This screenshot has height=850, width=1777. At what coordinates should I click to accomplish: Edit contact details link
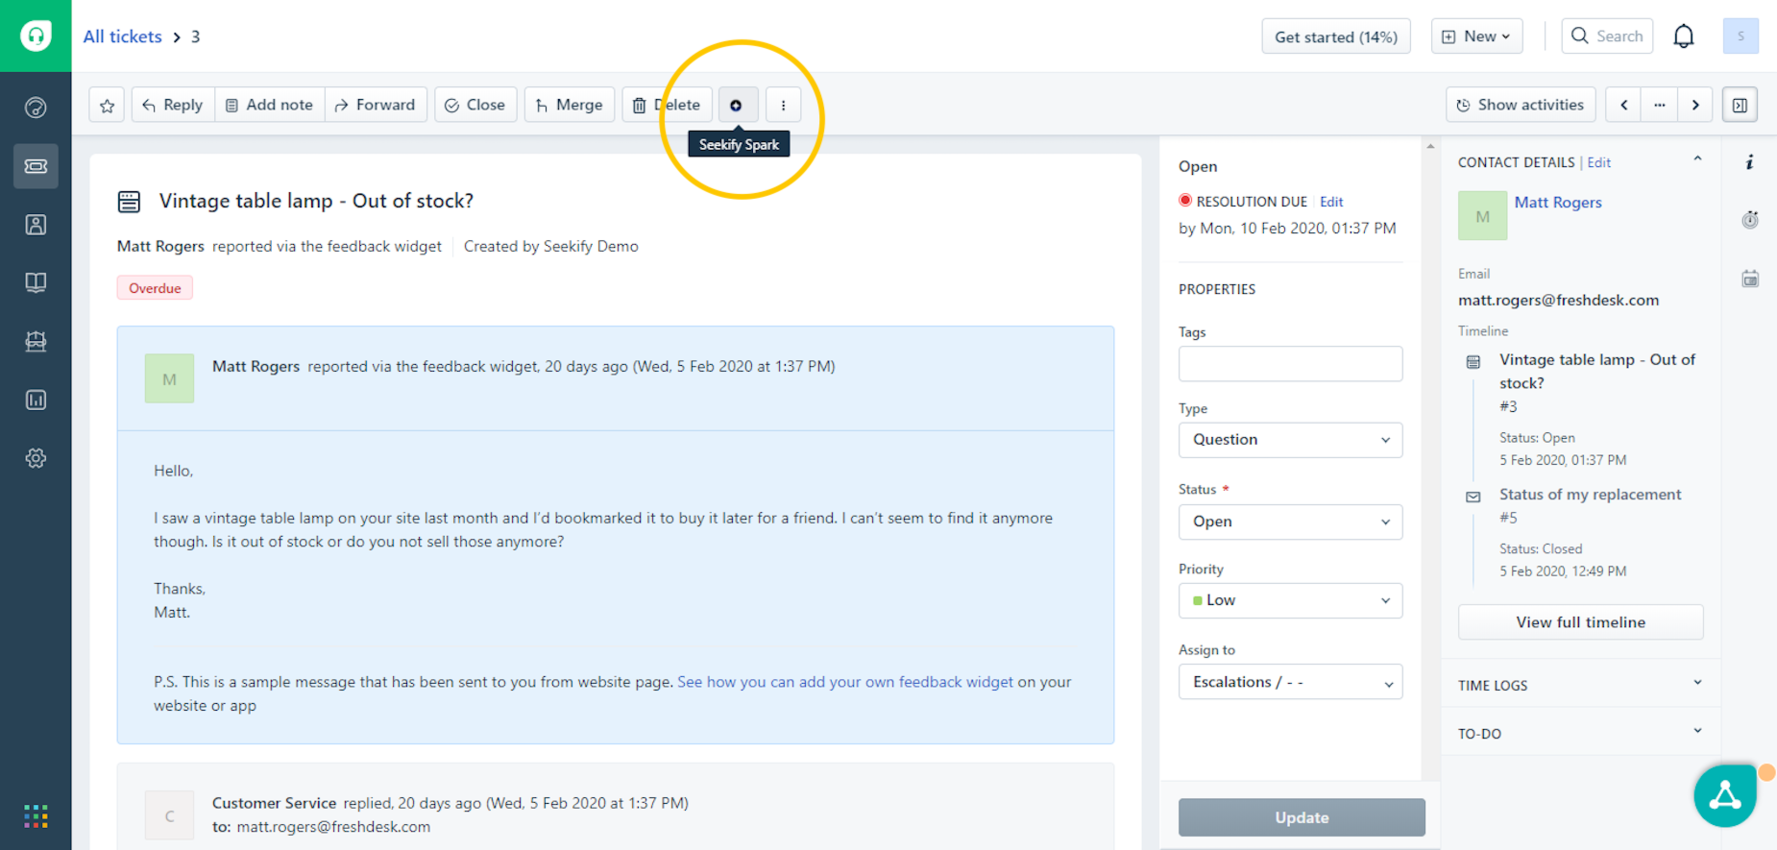pos(1599,162)
